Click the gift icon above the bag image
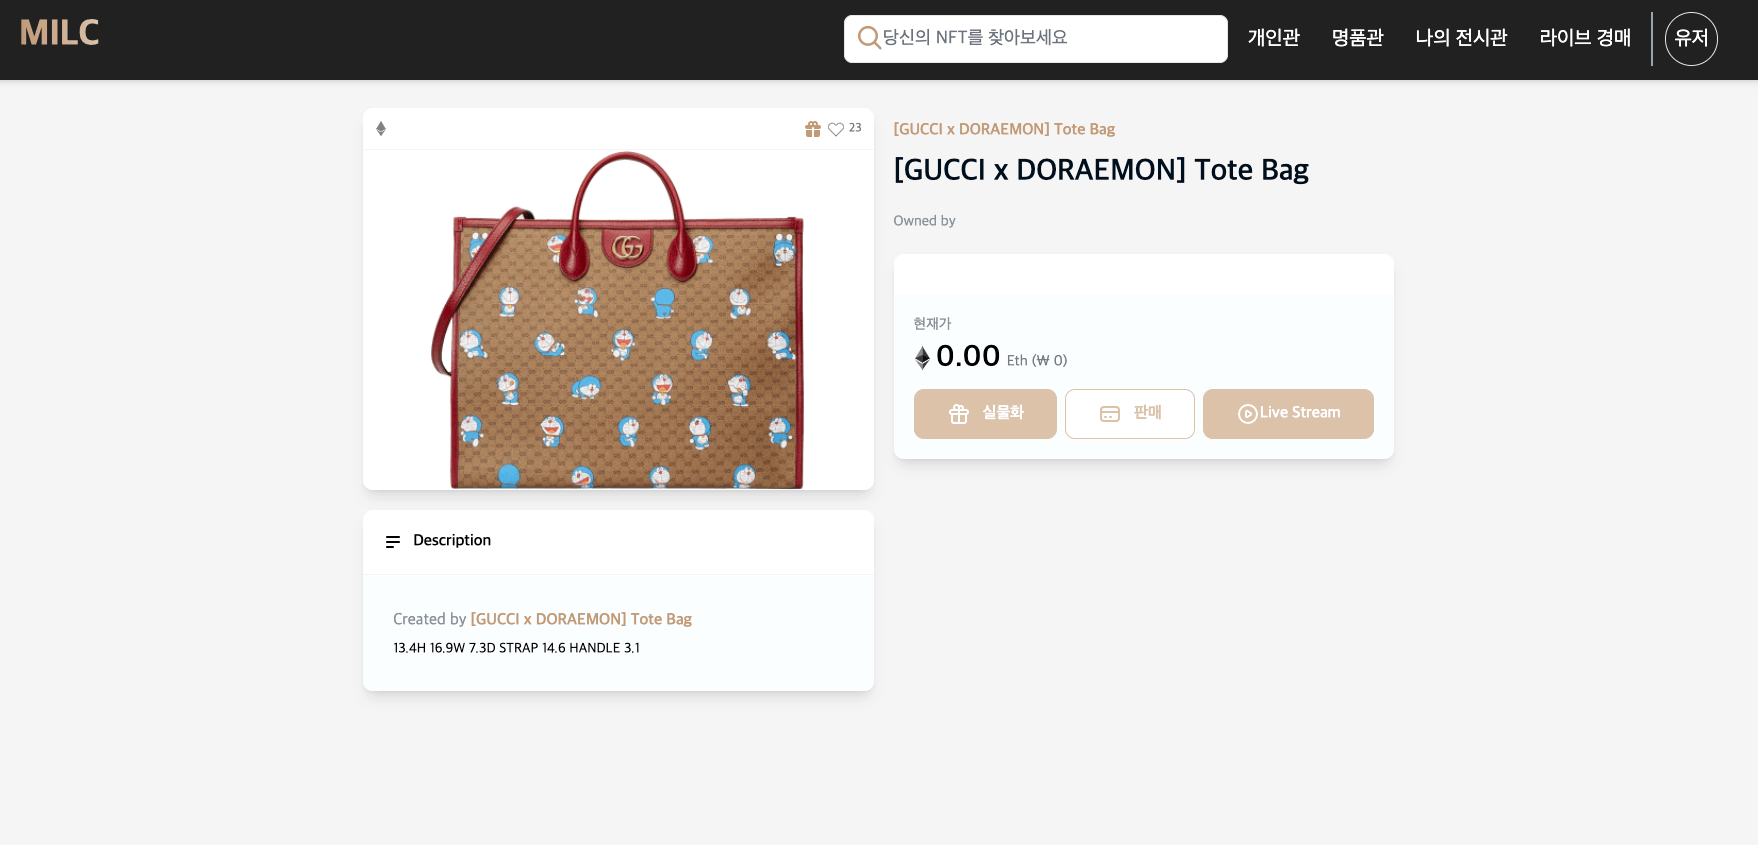 pos(813,129)
